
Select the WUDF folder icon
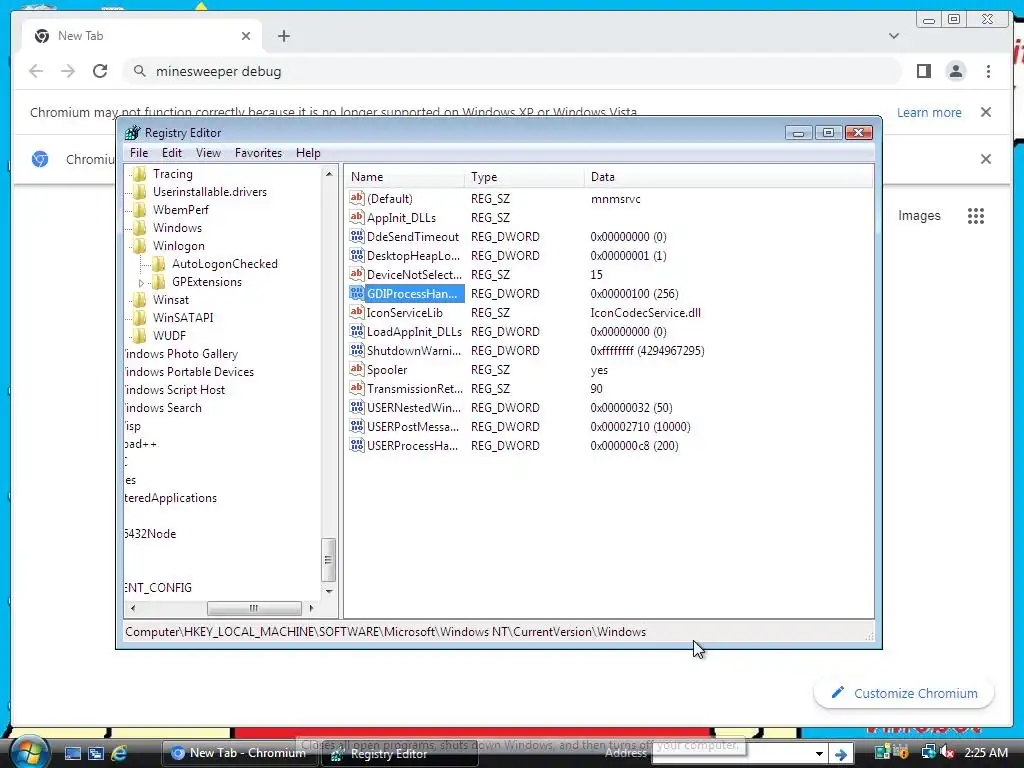pos(139,336)
